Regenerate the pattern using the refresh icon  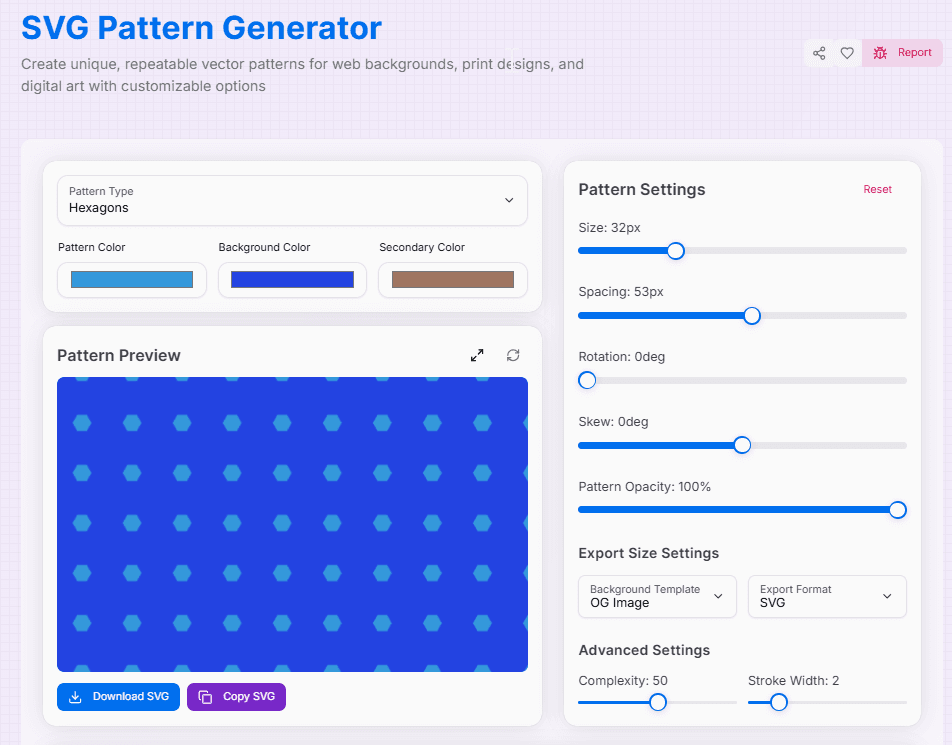pos(513,355)
